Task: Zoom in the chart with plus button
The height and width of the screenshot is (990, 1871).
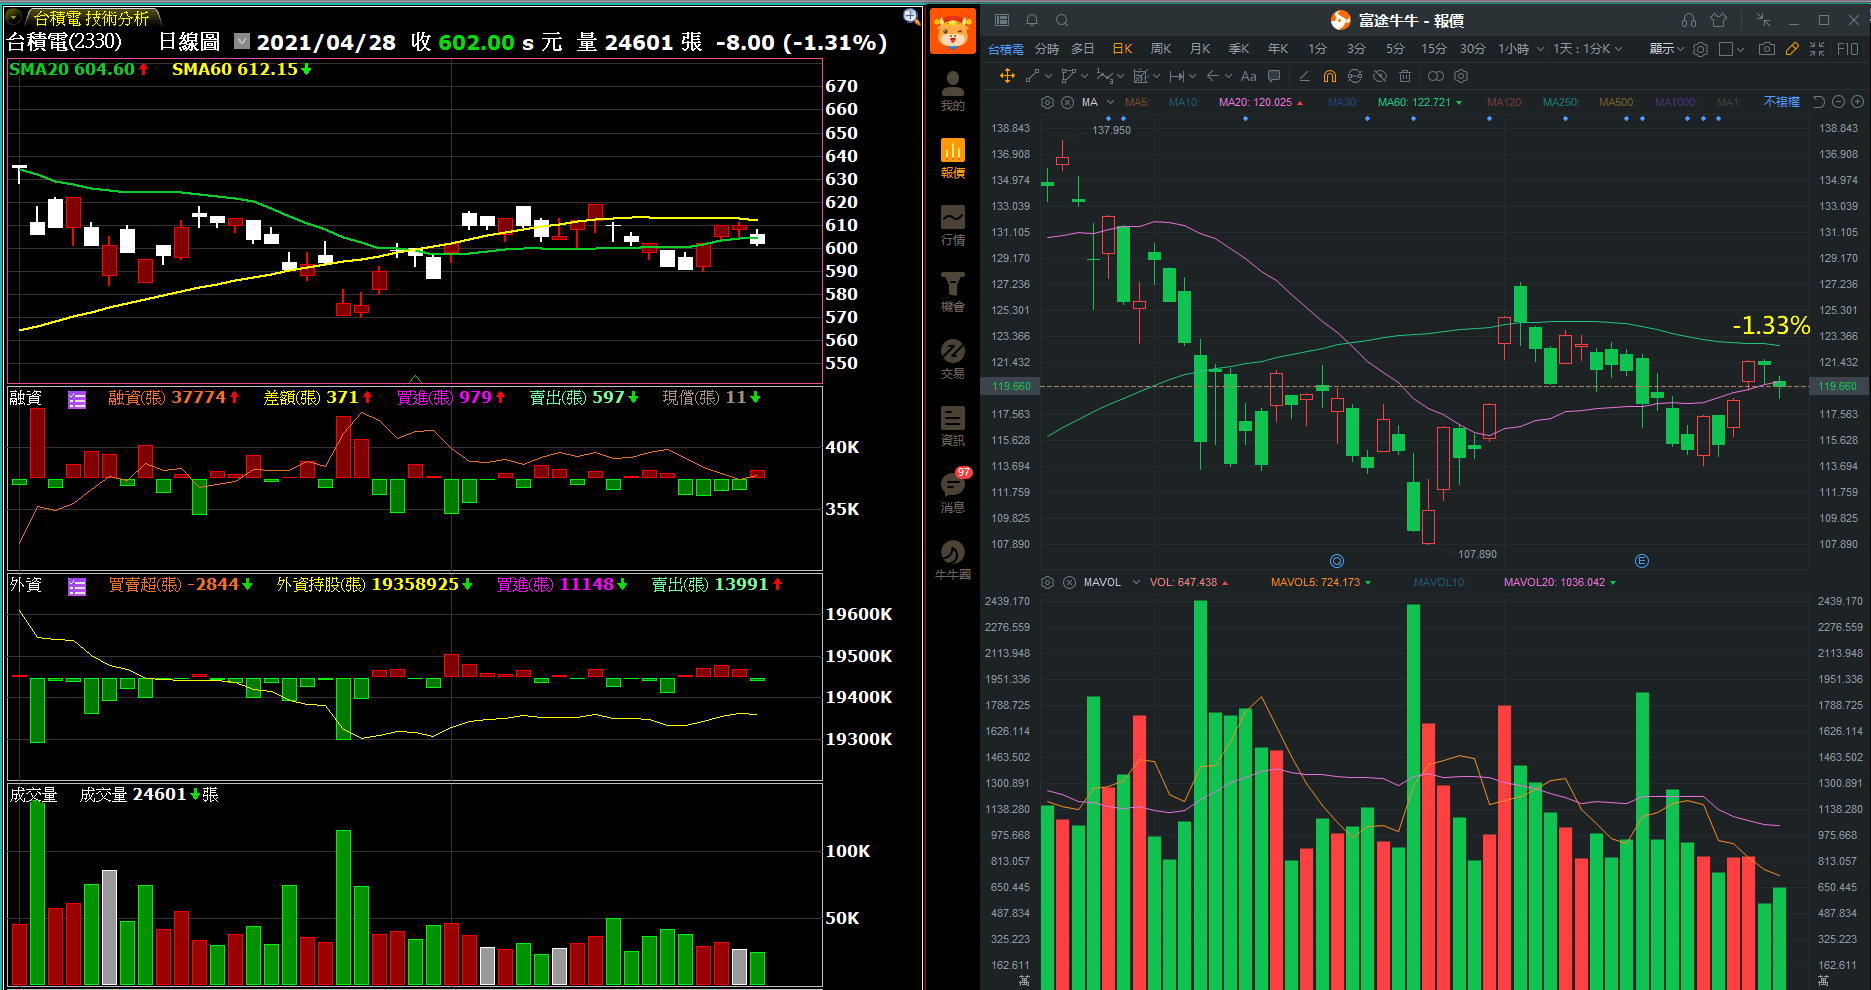Action: point(1857,102)
